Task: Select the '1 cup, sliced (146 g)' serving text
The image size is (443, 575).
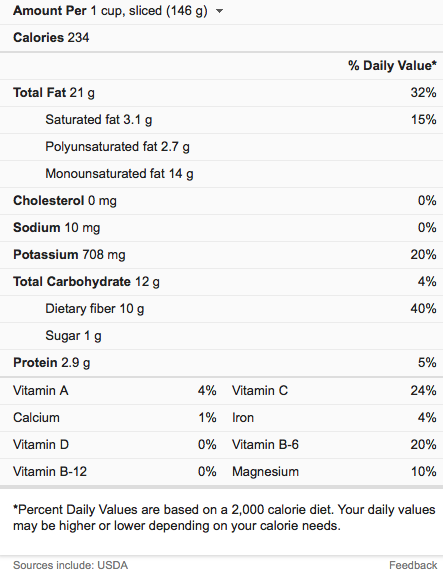Action: (x=149, y=11)
